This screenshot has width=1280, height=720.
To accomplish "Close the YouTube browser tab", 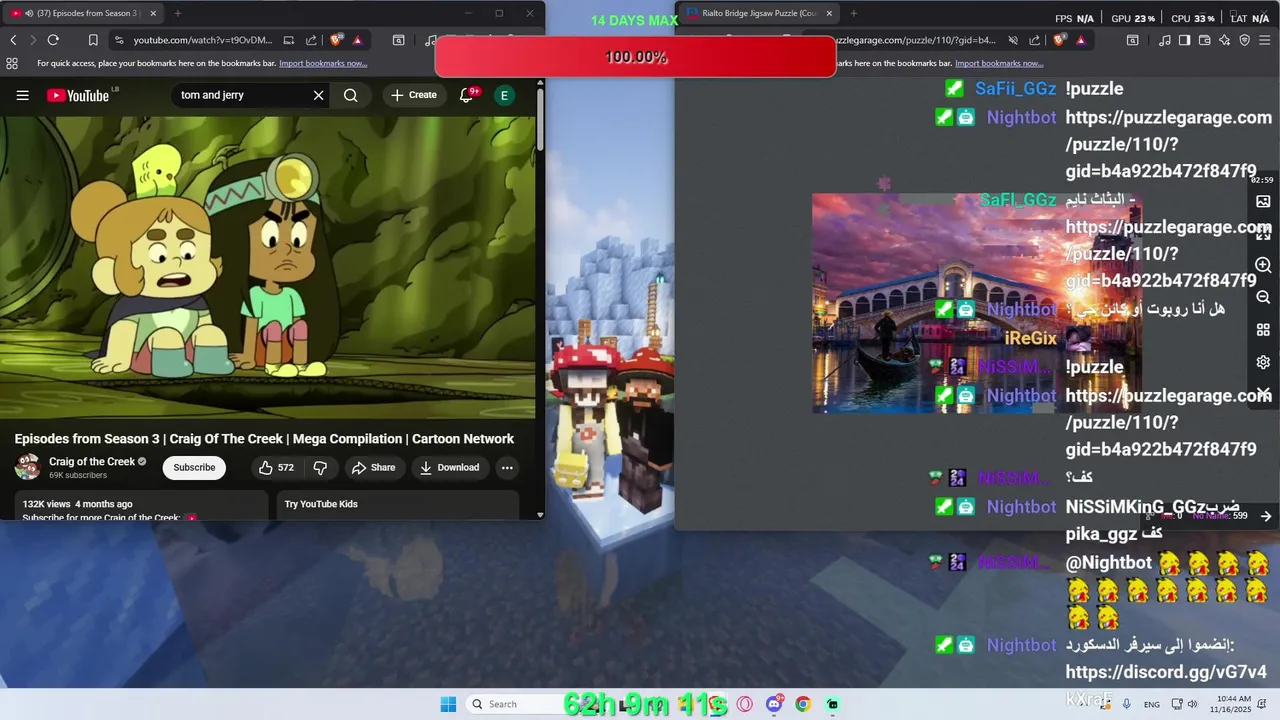I will pos(153,13).
